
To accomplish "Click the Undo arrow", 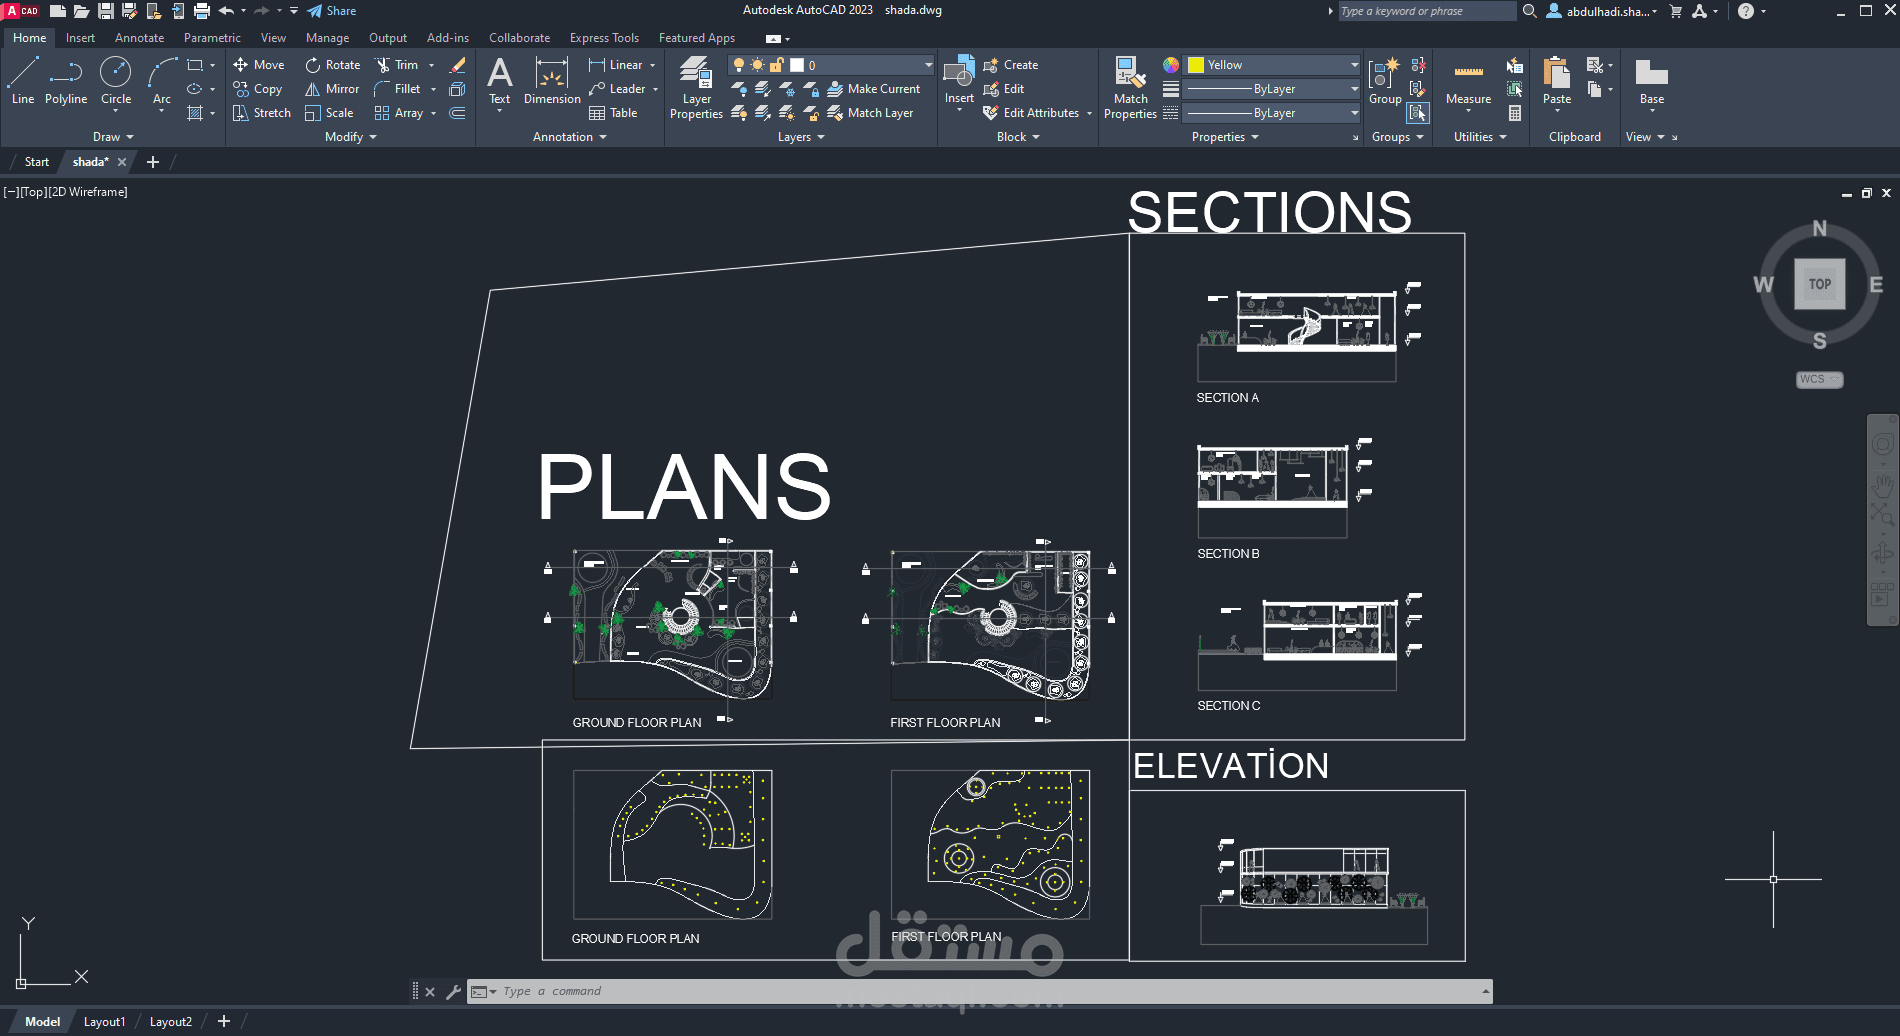I will pyautogui.click(x=226, y=11).
